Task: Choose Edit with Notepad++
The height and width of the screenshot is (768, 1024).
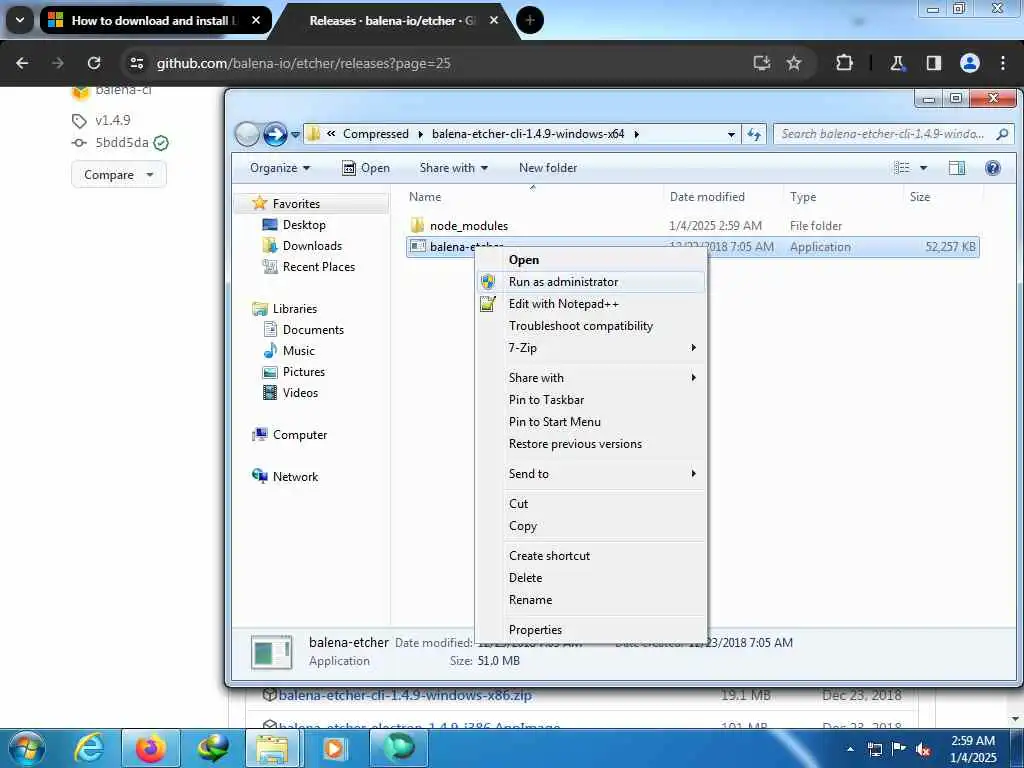Action: 591,304
